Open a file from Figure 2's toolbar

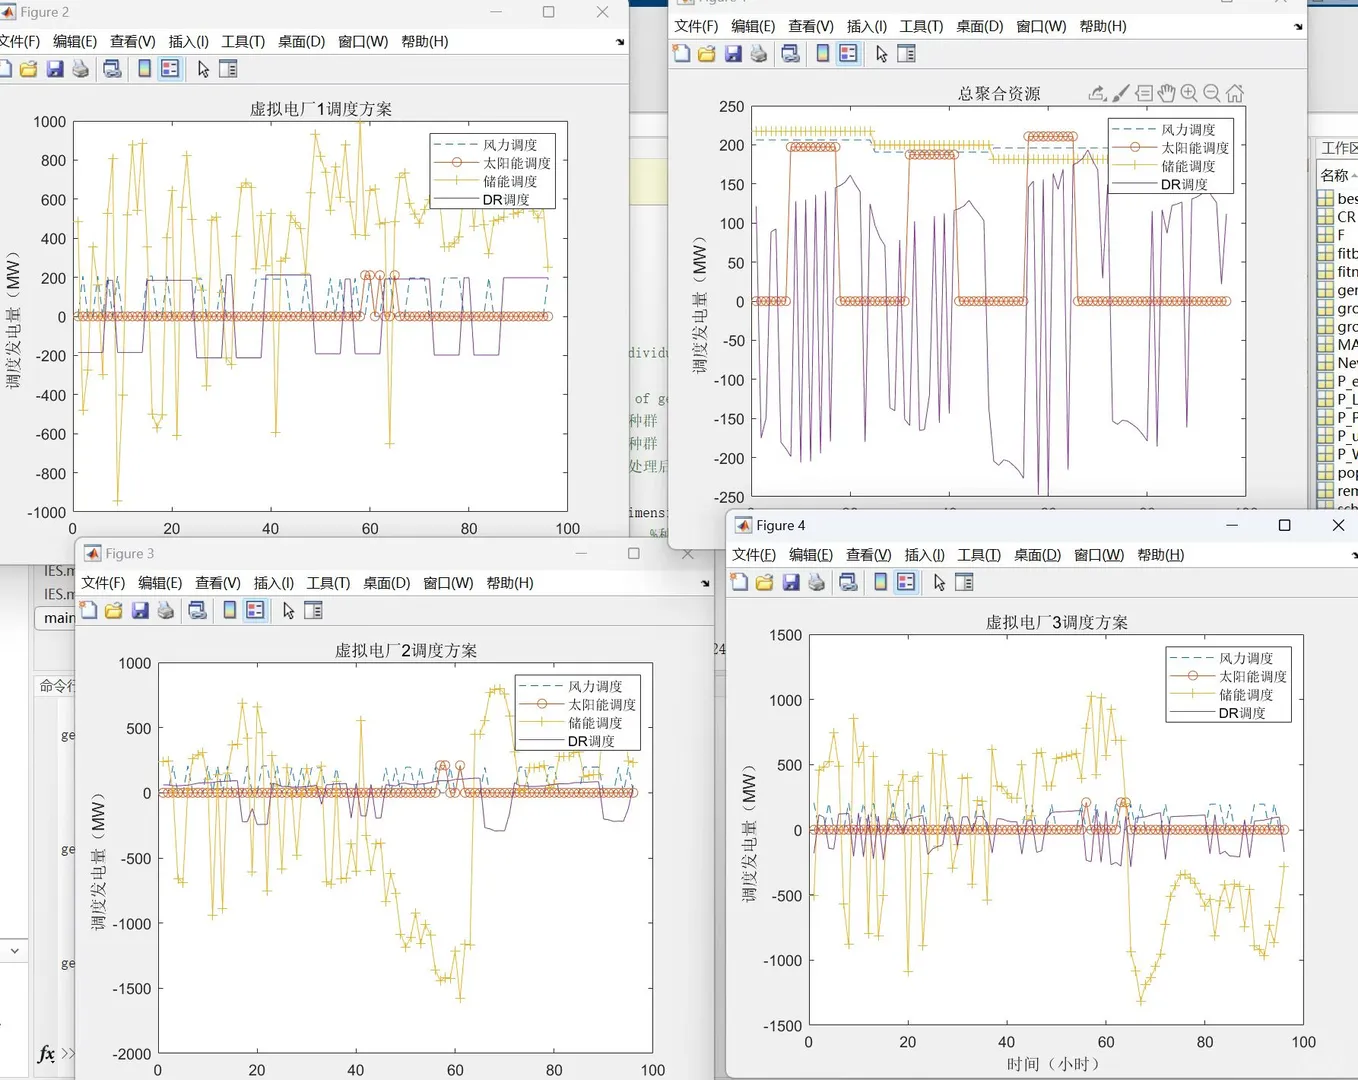pyautogui.click(x=28, y=69)
